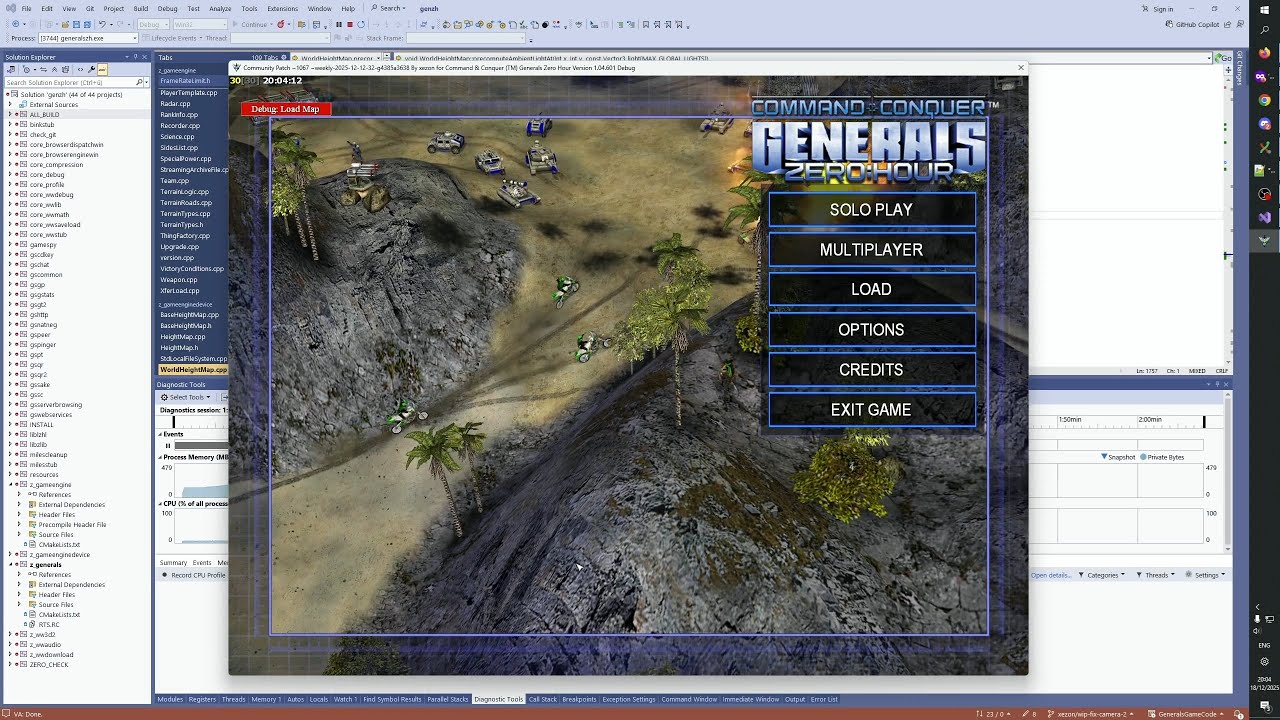Click the Properties wrench icon in Solution Explorer
The width and height of the screenshot is (1280, 720).
(91, 69)
